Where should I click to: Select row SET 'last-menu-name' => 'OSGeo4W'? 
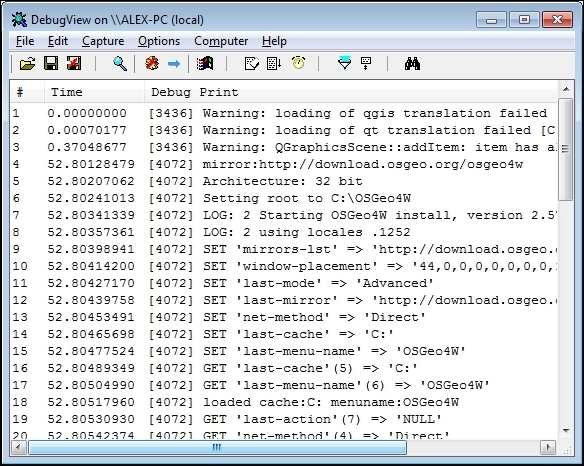click(x=284, y=352)
